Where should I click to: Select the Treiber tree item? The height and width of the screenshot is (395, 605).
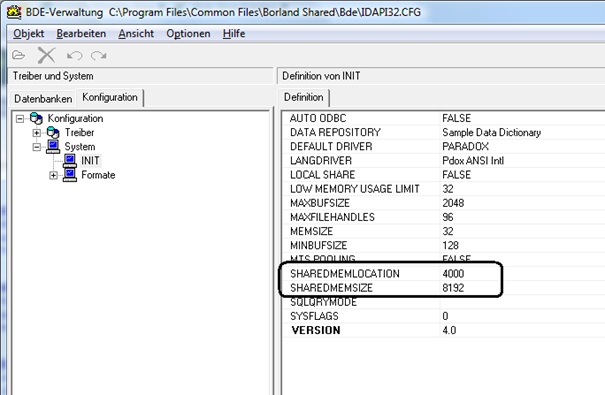point(79,133)
